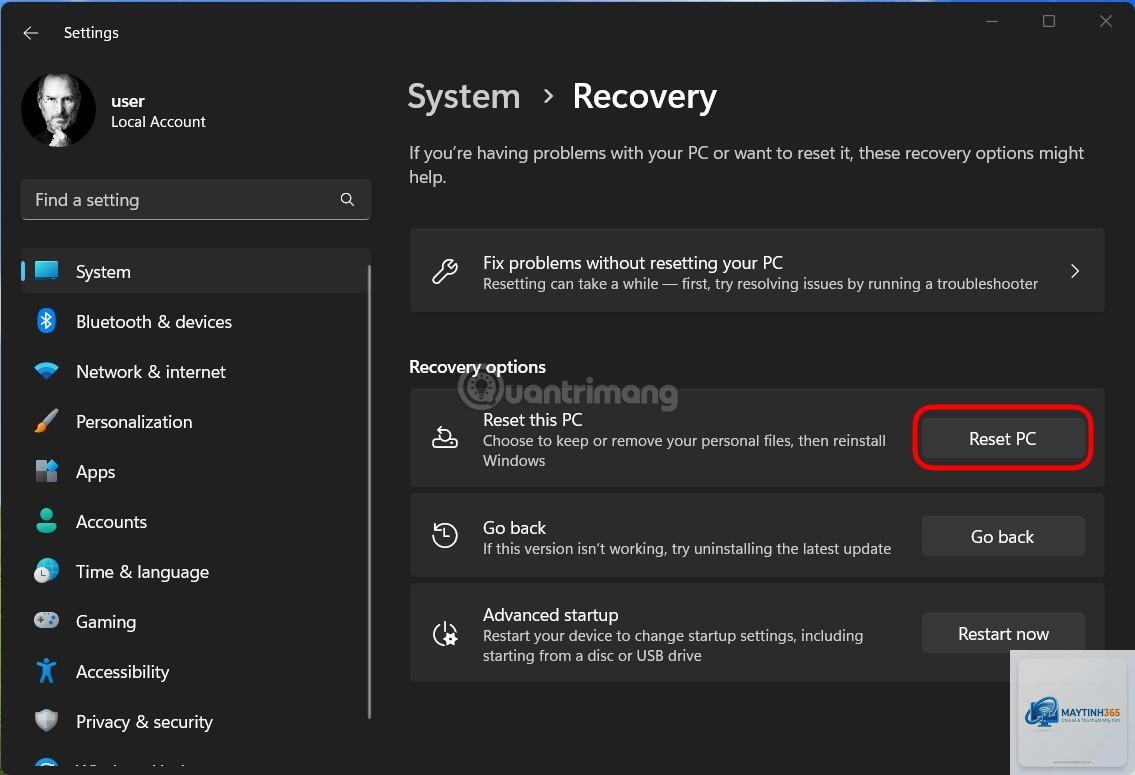1135x775 pixels.
Task: Click the search magnifier icon
Action: click(347, 199)
